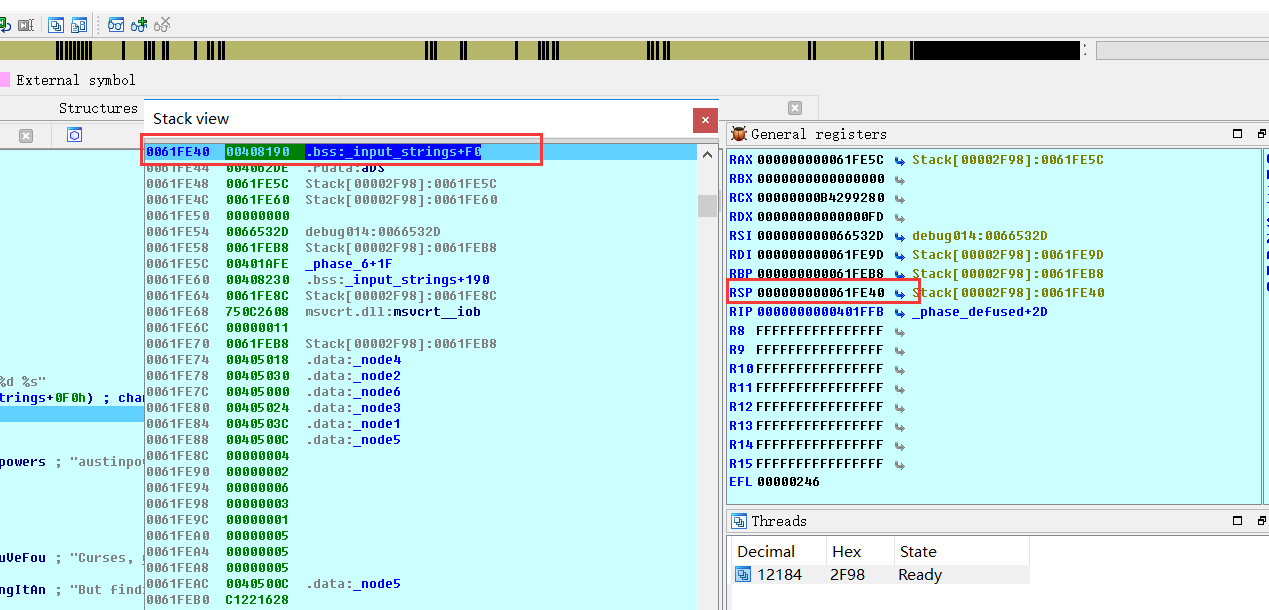Select stack row 0061FE80 _node3
Viewport: 1269px width, 610px height.
click(x=419, y=408)
